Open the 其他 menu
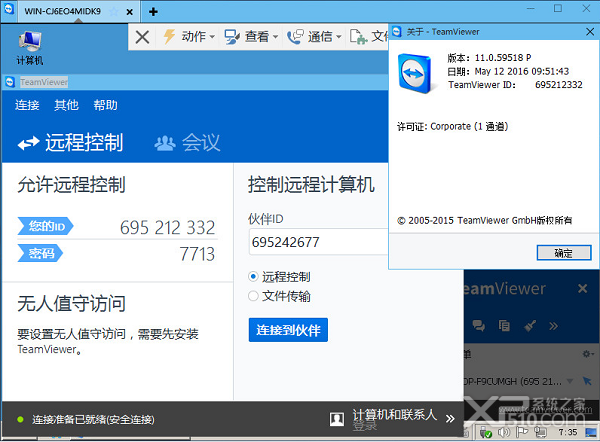Screen dimensions: 600x442 tap(66, 105)
